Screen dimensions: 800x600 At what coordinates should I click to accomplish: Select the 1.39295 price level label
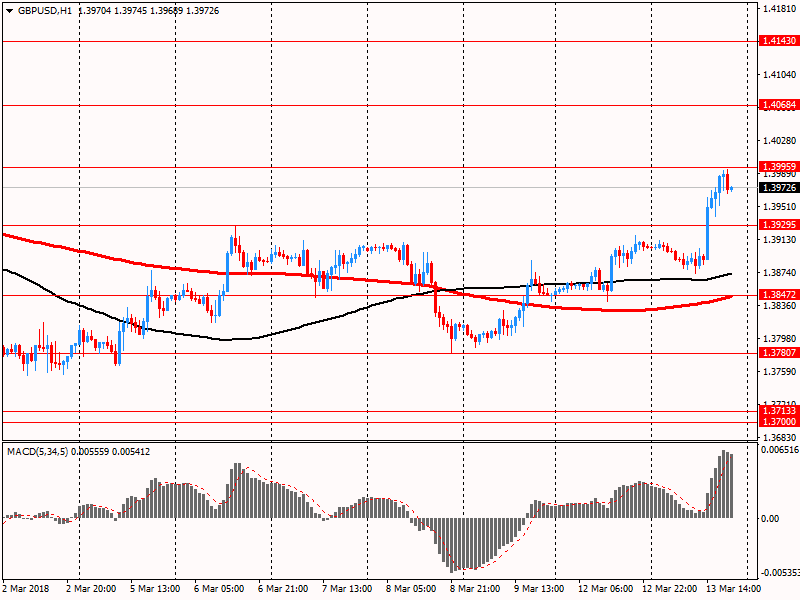(x=778, y=225)
